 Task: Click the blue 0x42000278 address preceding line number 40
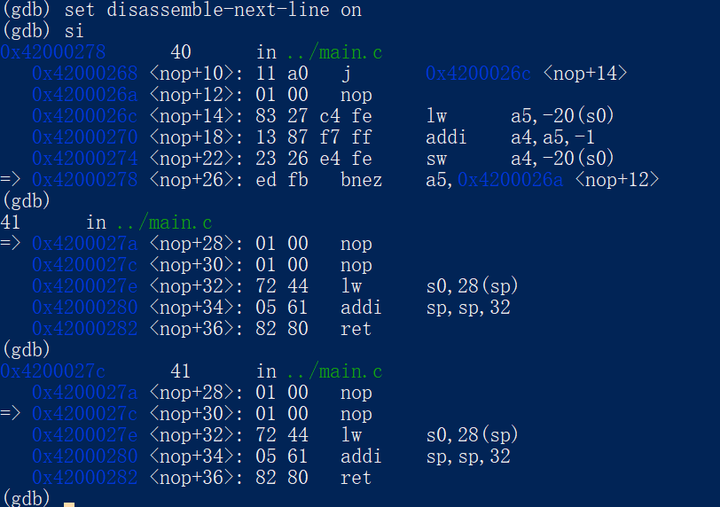coord(53,52)
